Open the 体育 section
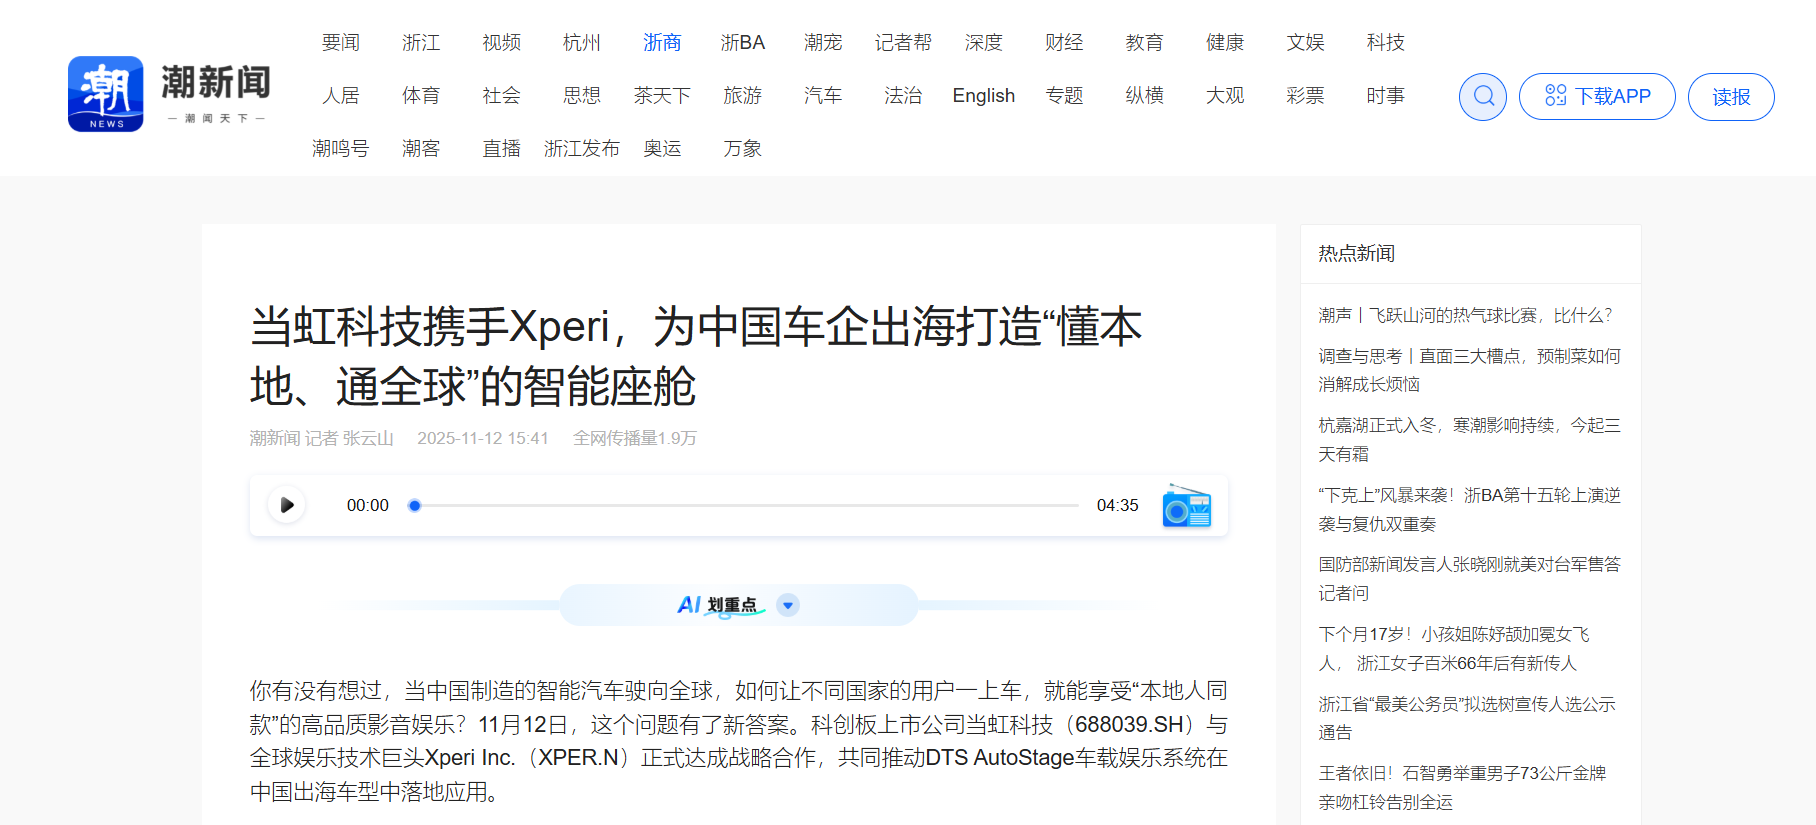The image size is (1816, 825). coord(421,96)
